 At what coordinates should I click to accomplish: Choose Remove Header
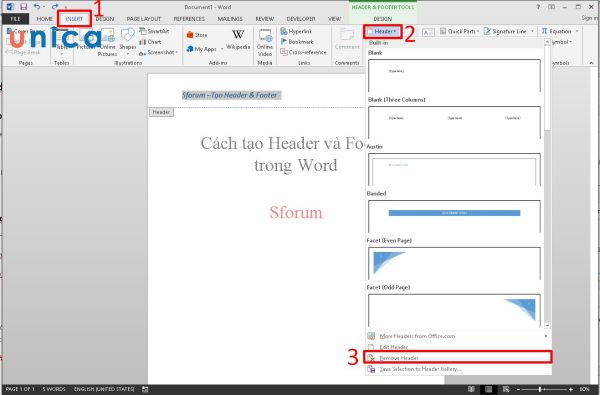click(457, 358)
